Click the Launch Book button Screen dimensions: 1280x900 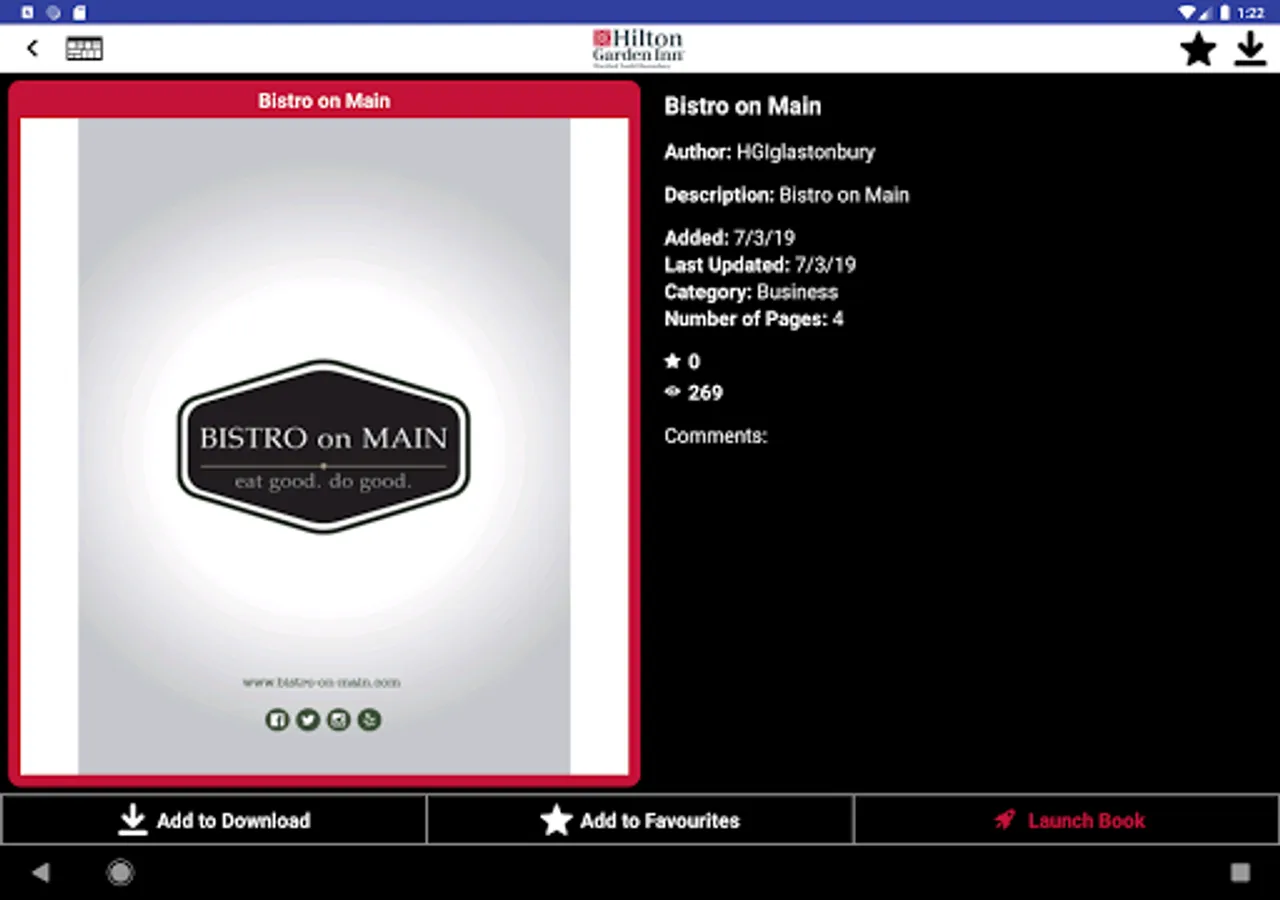pos(1067,820)
